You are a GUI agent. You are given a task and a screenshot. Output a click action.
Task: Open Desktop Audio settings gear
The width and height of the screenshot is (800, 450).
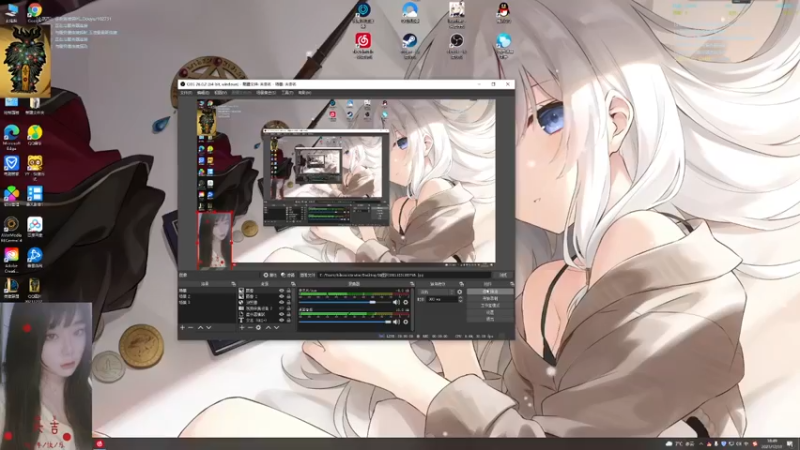pyautogui.click(x=406, y=322)
